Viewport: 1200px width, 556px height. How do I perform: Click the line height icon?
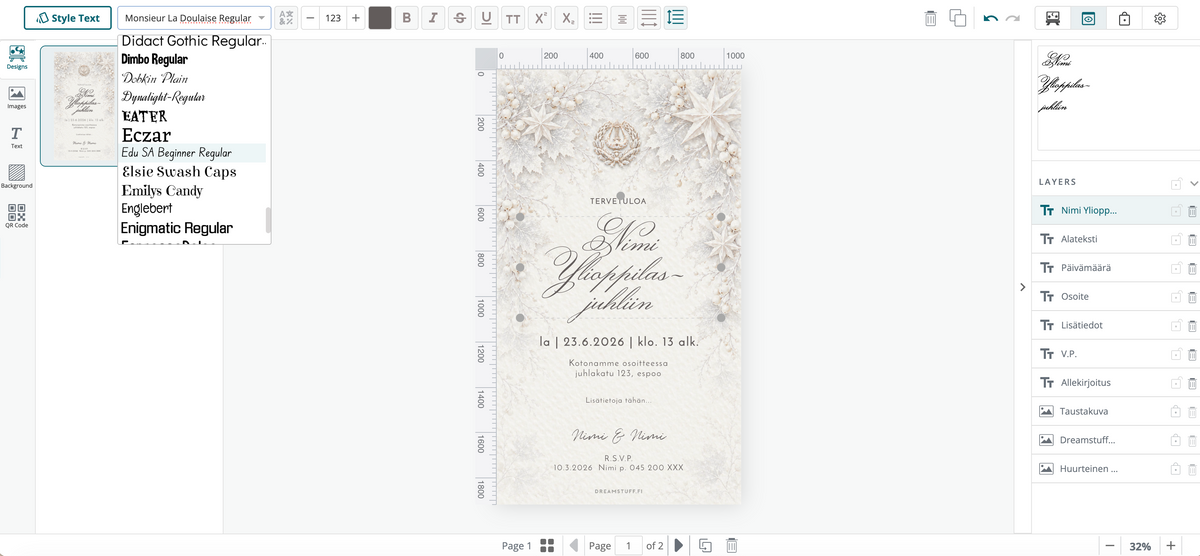click(675, 18)
